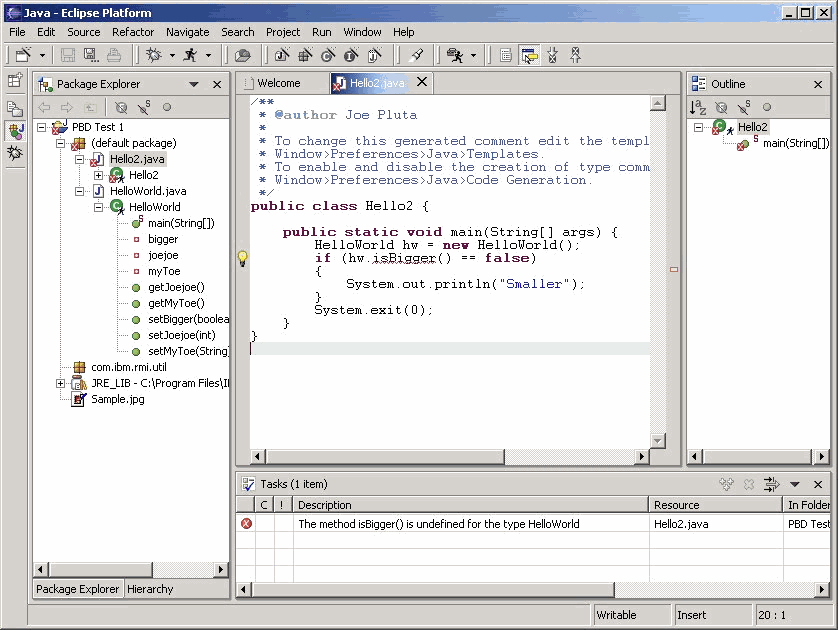
Task: Select the main(String[]) entry in Outline
Action: coord(796,143)
